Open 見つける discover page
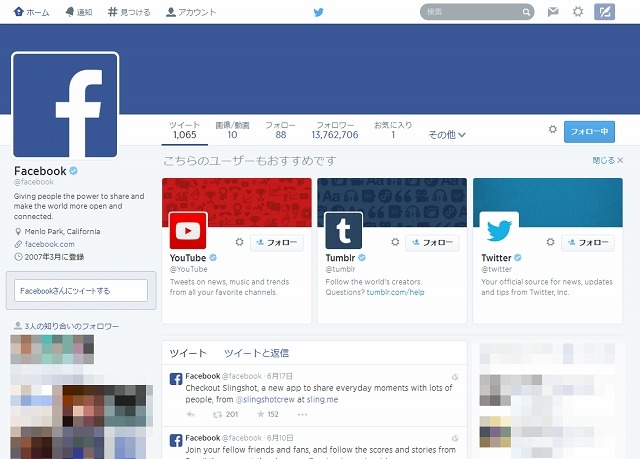Image resolution: width=640 pixels, height=459 pixels. (129, 12)
